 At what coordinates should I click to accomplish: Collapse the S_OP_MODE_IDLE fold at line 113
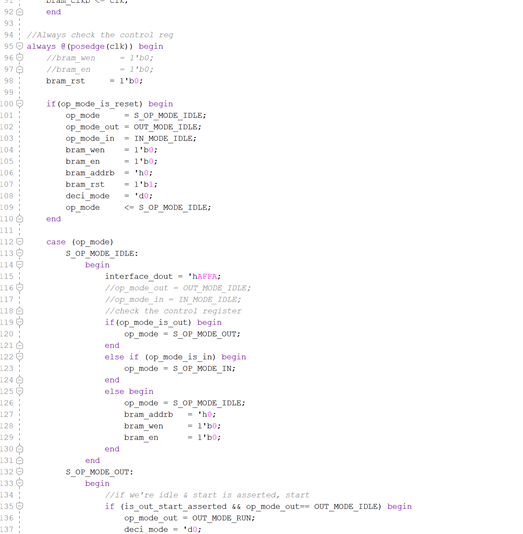coord(20,253)
